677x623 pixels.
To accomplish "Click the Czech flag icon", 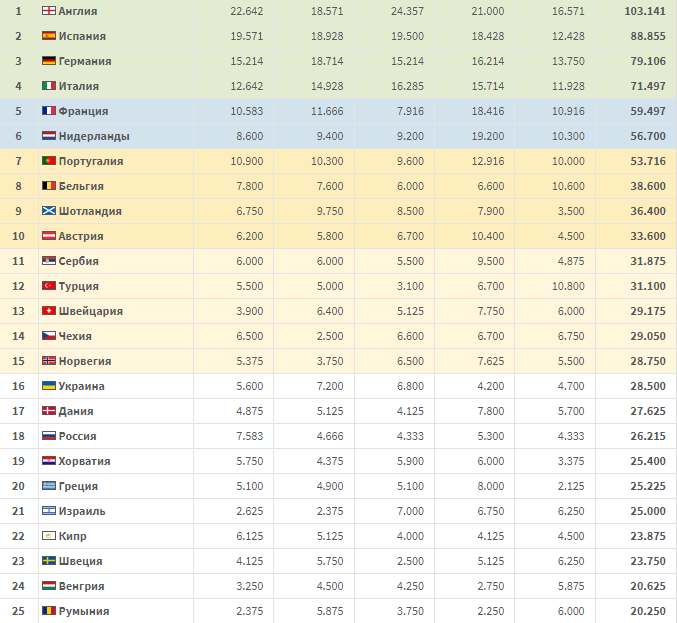I will coord(49,336).
